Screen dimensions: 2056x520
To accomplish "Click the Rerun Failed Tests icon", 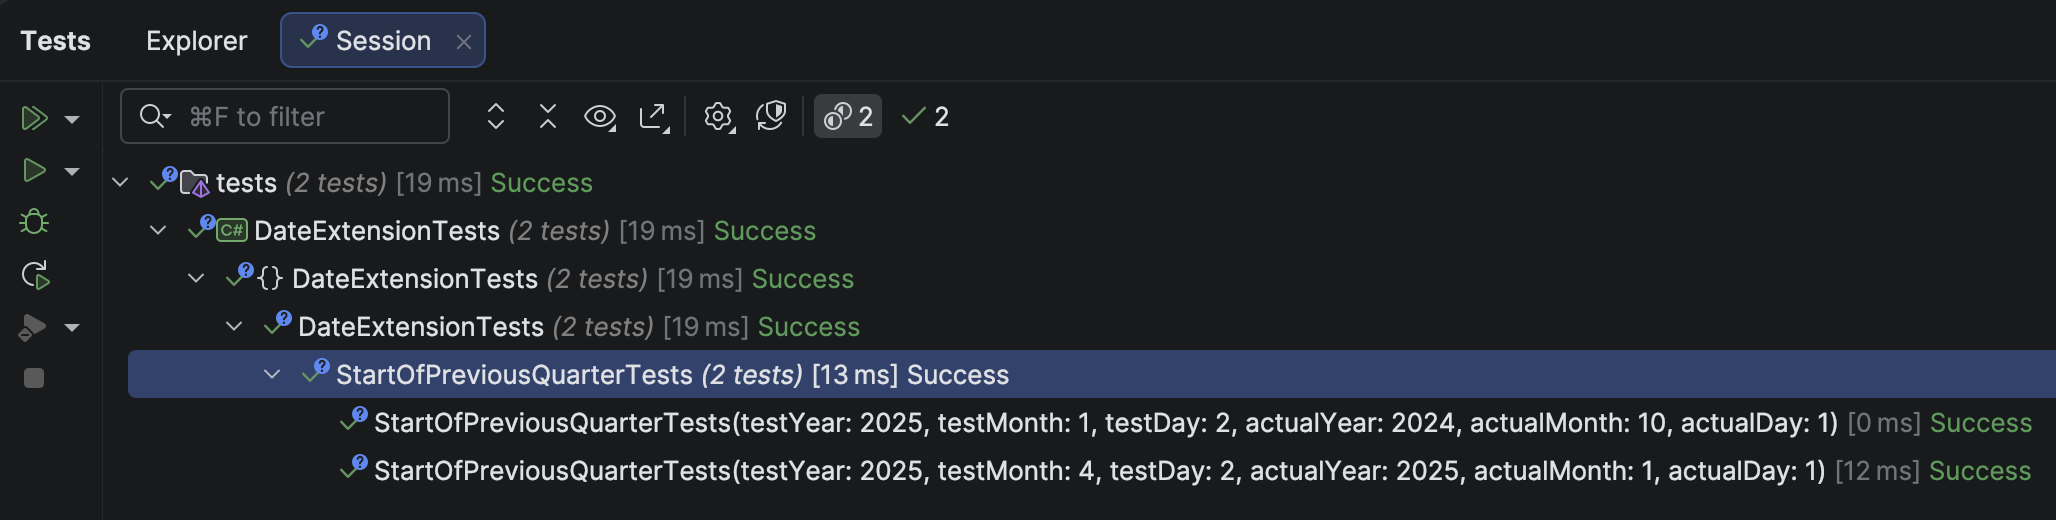I will (x=35, y=275).
